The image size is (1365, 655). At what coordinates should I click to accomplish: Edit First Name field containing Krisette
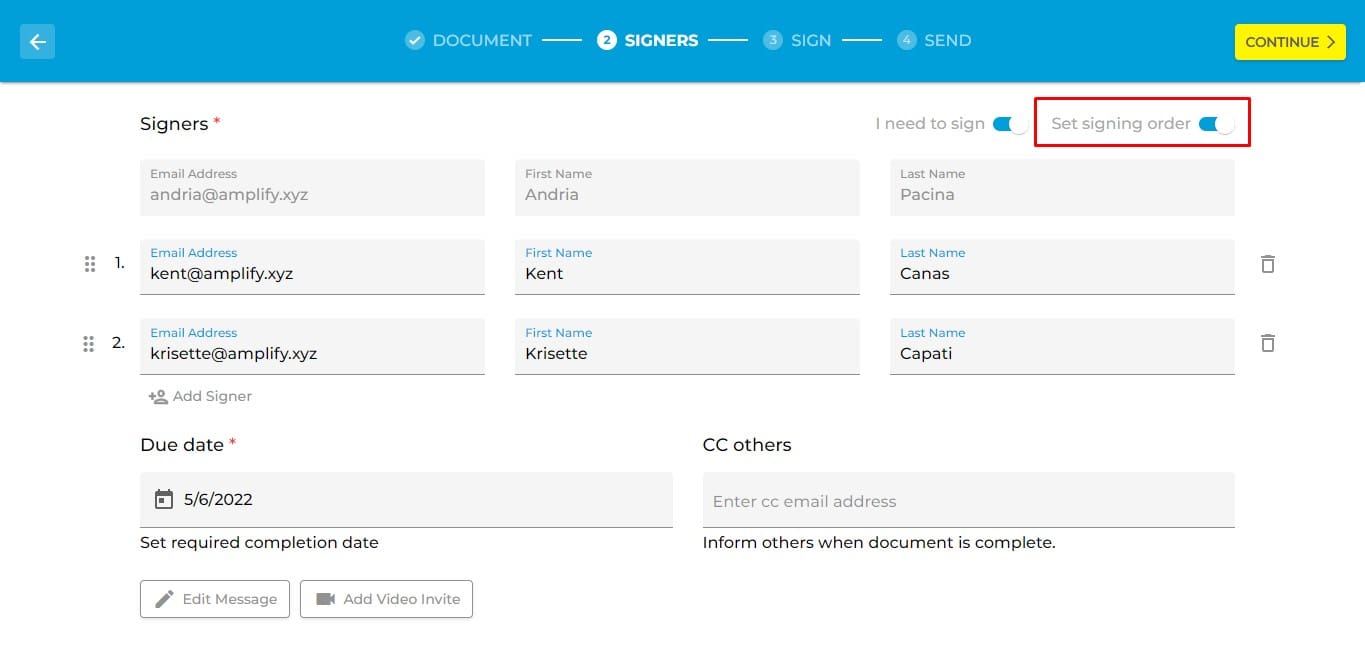tap(687, 346)
